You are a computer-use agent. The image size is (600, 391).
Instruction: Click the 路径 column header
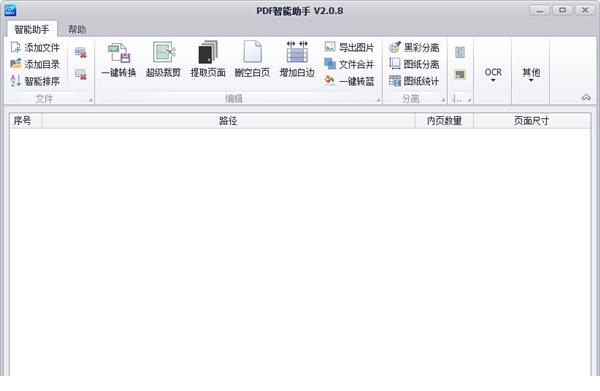point(228,121)
